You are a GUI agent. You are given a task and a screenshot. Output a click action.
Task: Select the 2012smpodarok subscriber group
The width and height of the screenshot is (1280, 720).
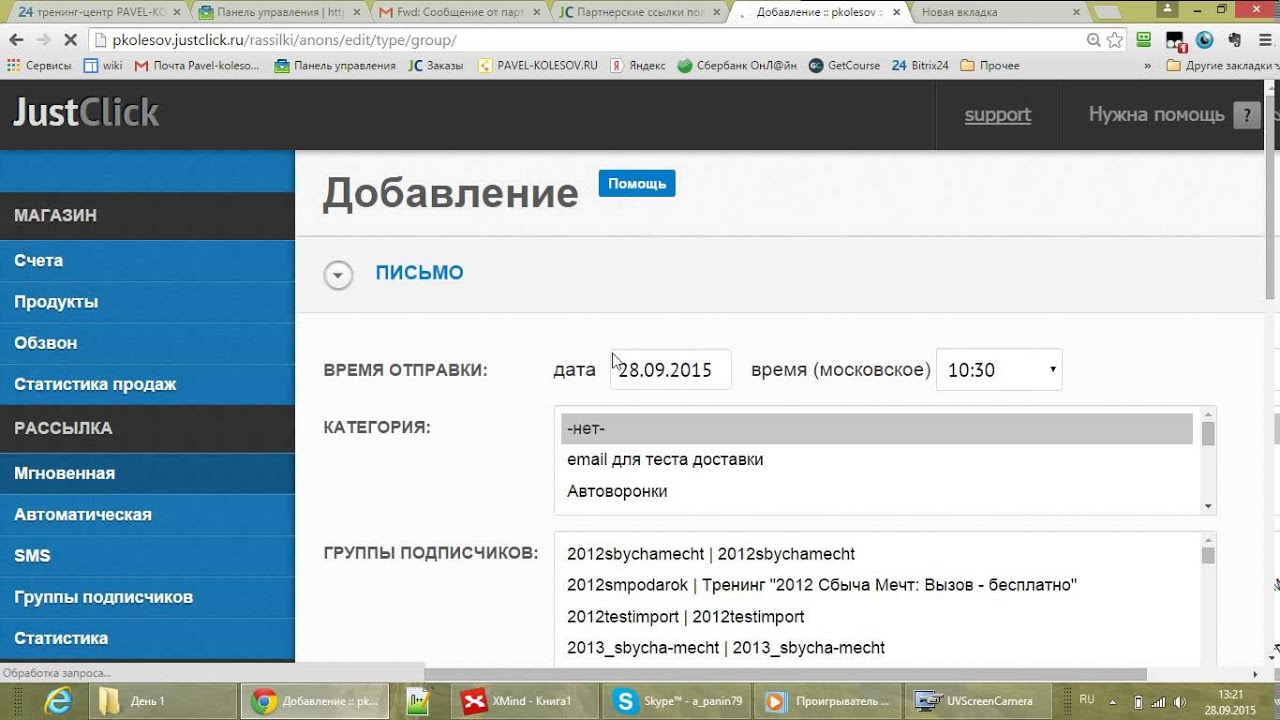[x=877, y=585]
